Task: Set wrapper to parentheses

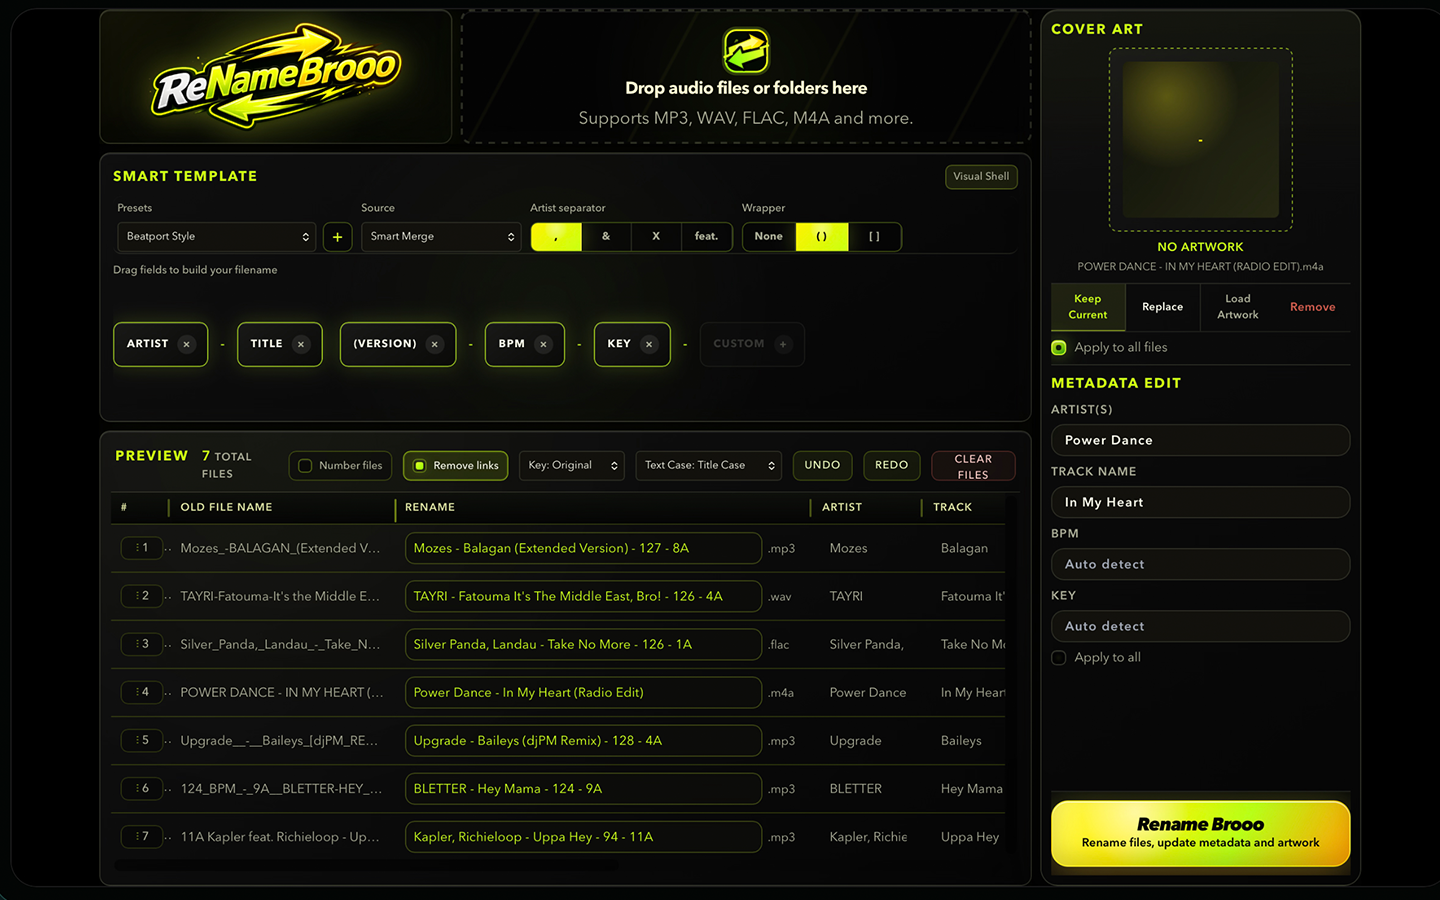Action: click(x=822, y=237)
